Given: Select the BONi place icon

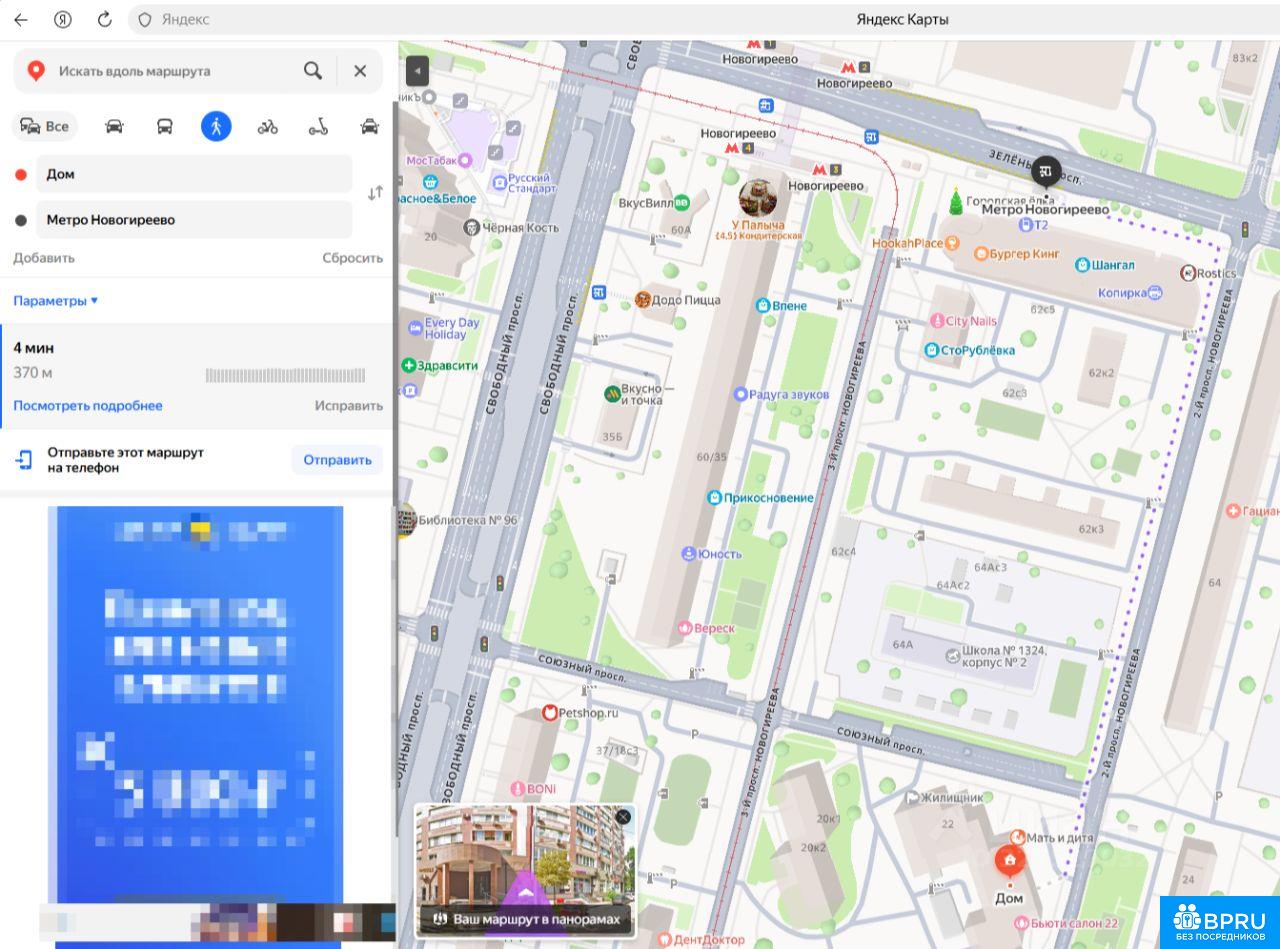Looking at the screenshot, I should pyautogui.click(x=517, y=789).
